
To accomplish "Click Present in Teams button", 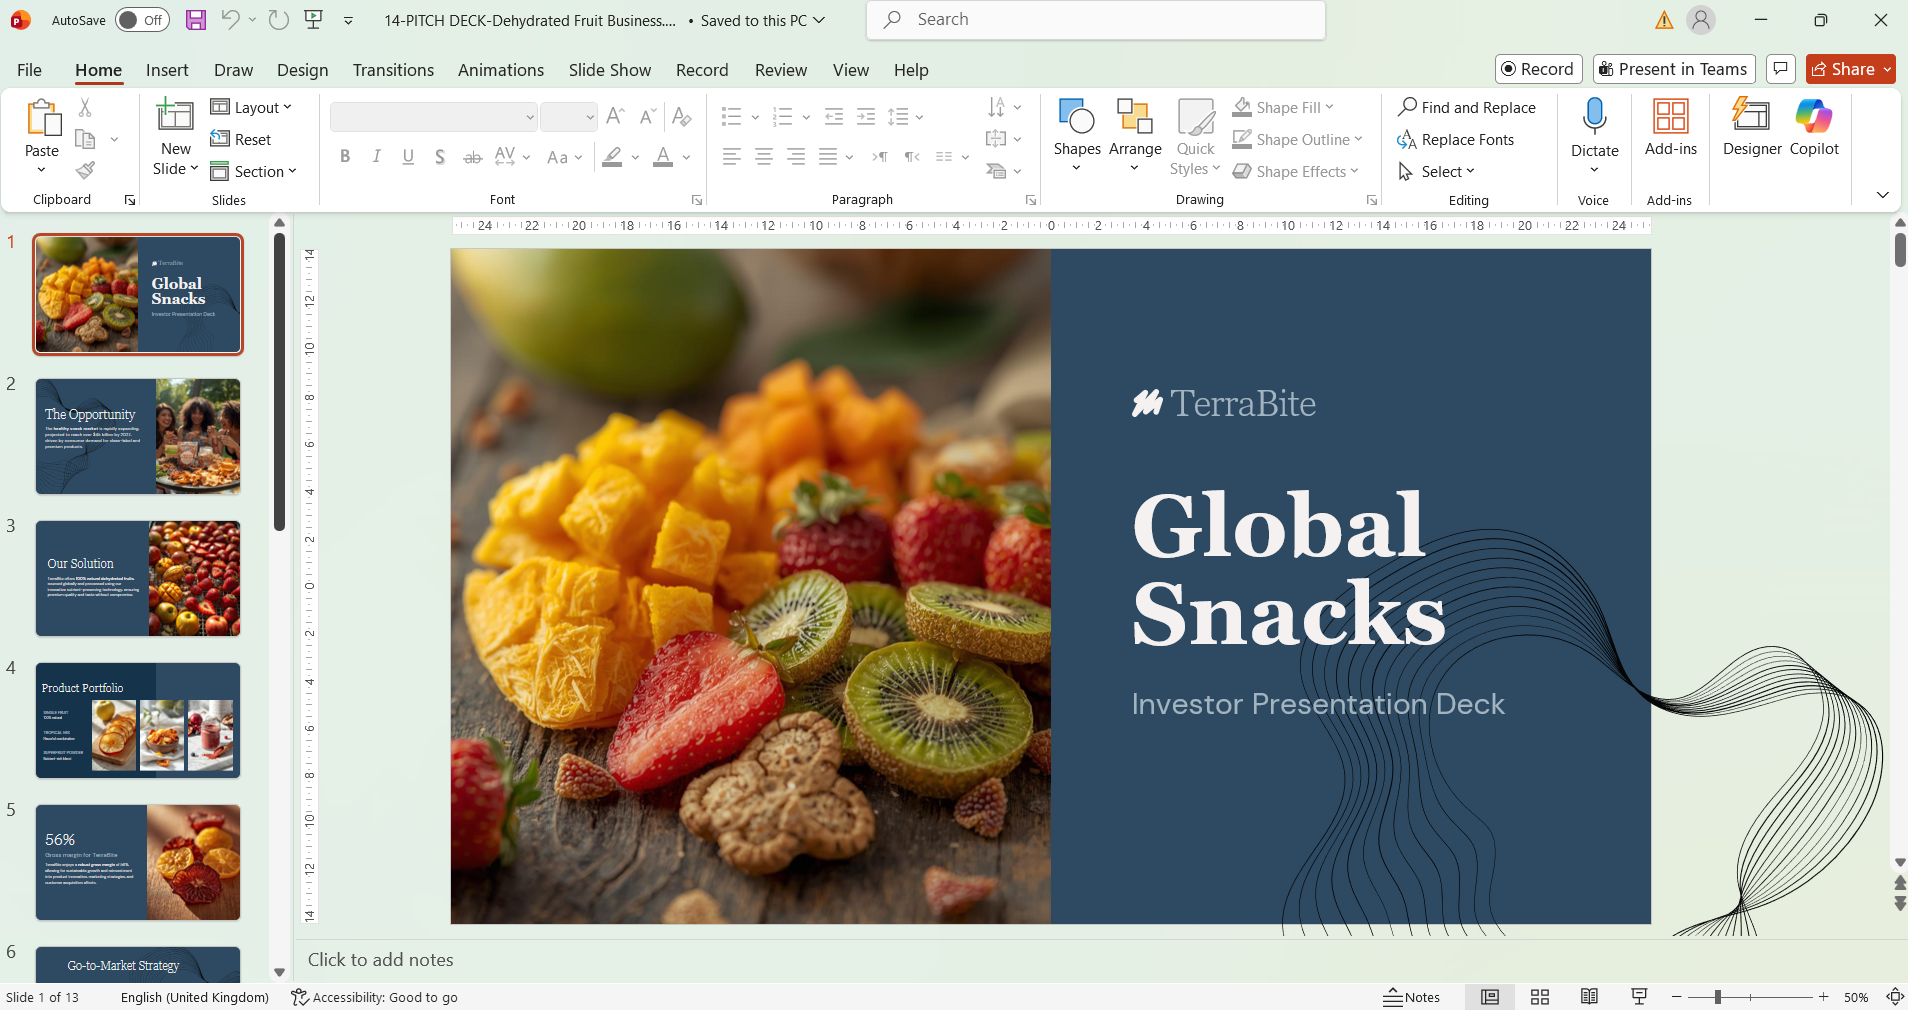I will point(1674,69).
